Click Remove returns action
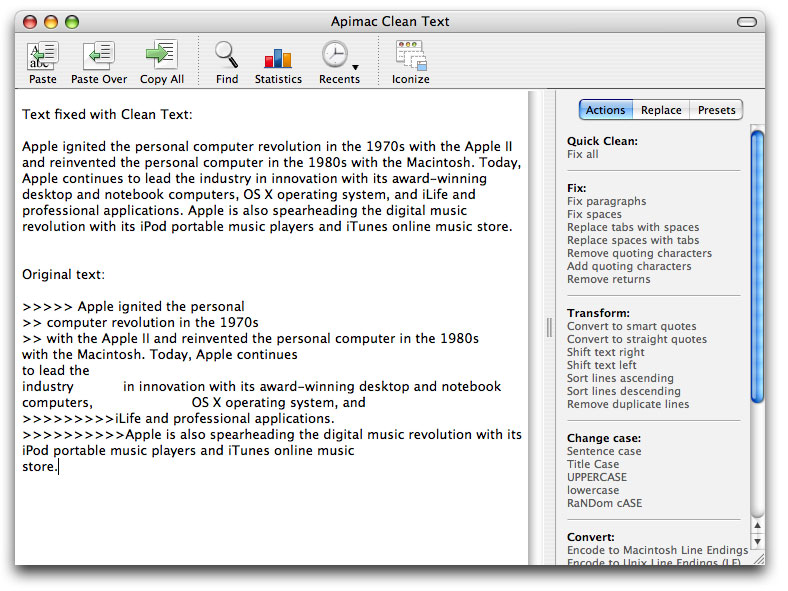The image size is (788, 591). point(609,279)
